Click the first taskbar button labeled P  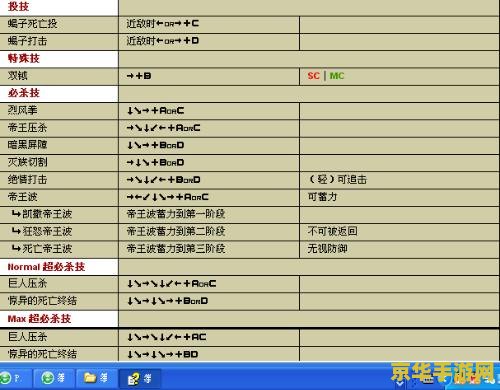(15, 378)
